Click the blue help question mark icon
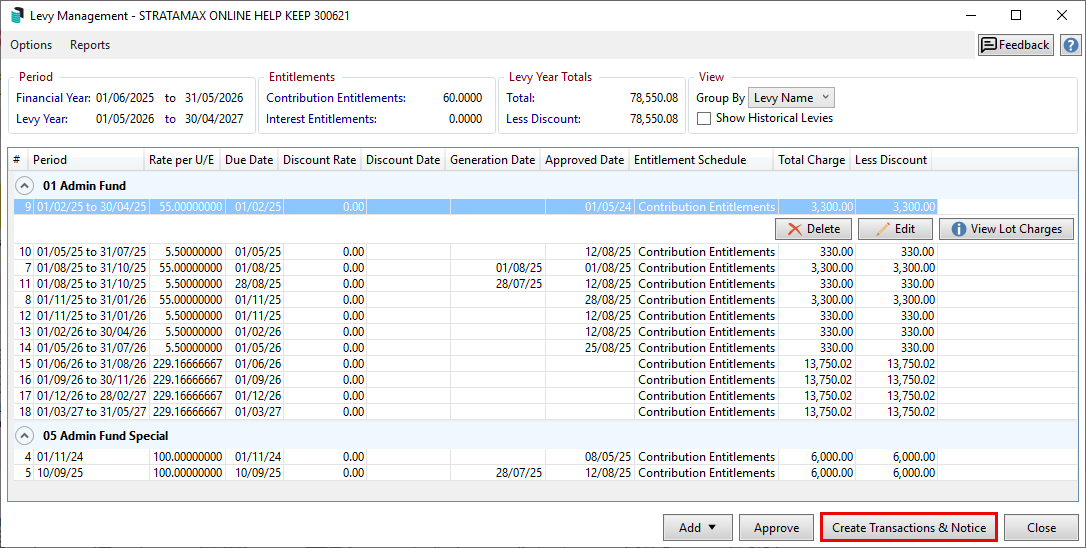Viewport: 1086px width, 548px height. coord(1070,45)
